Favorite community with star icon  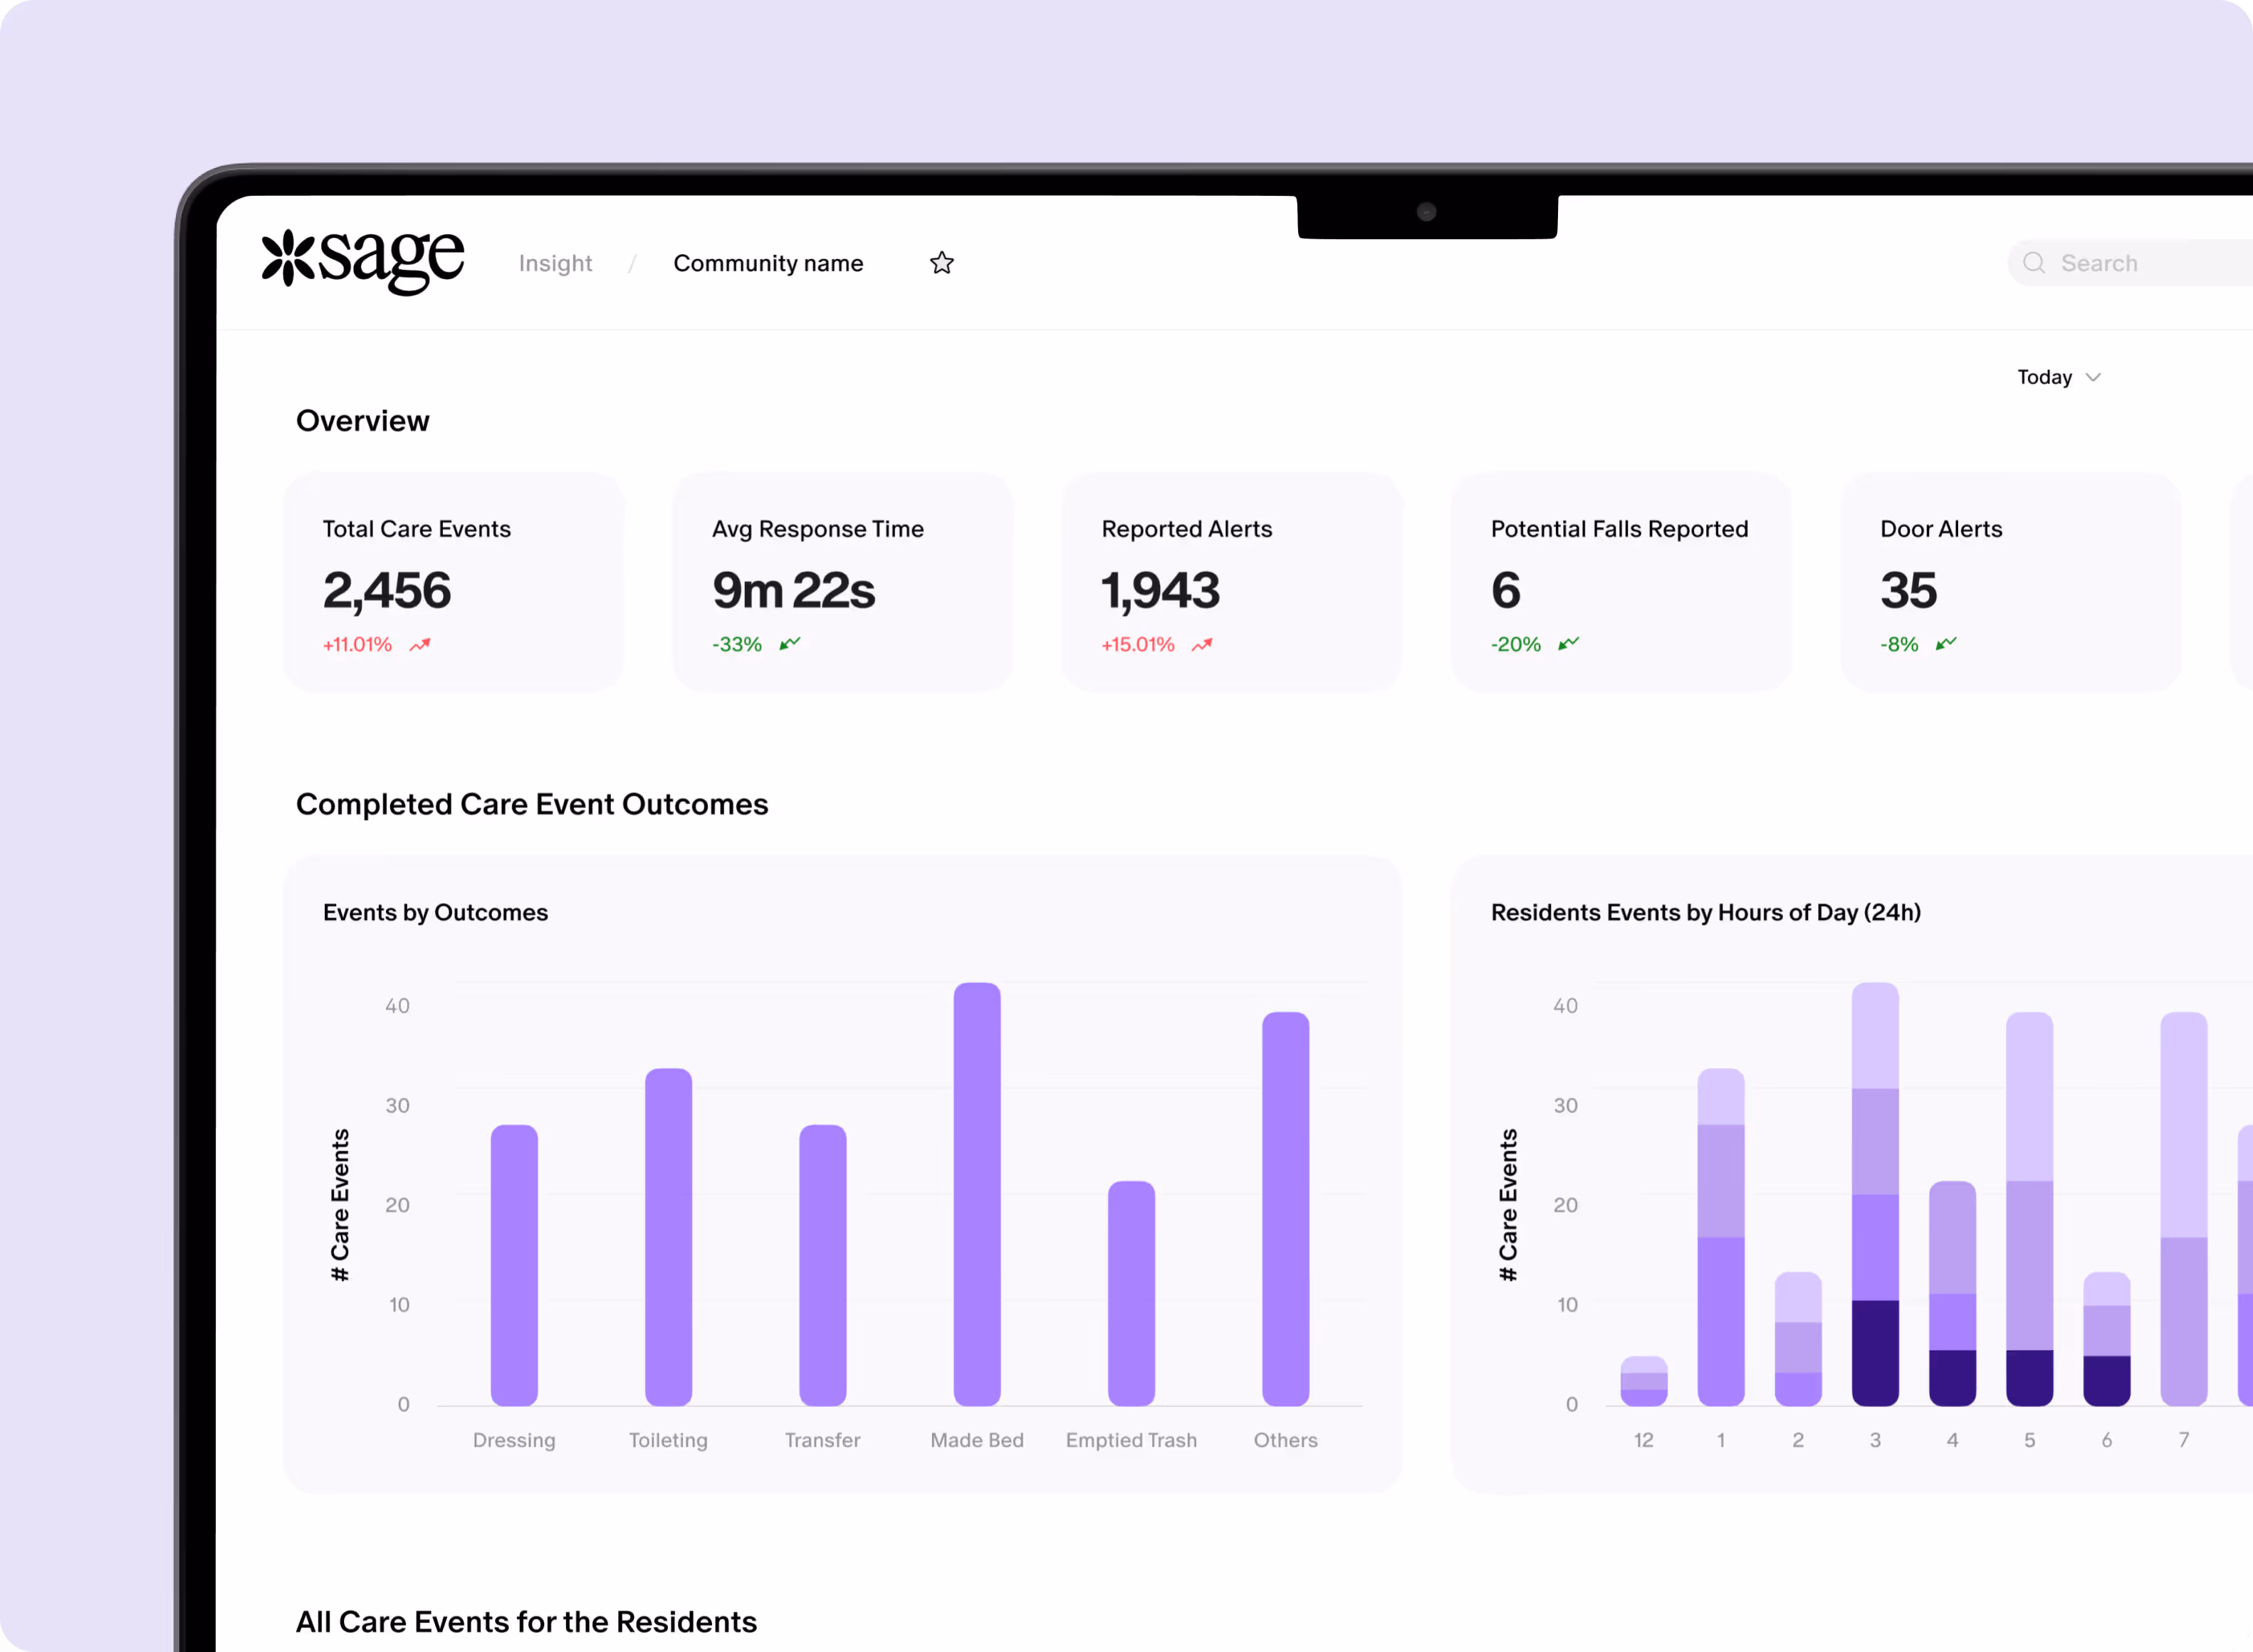click(x=941, y=263)
